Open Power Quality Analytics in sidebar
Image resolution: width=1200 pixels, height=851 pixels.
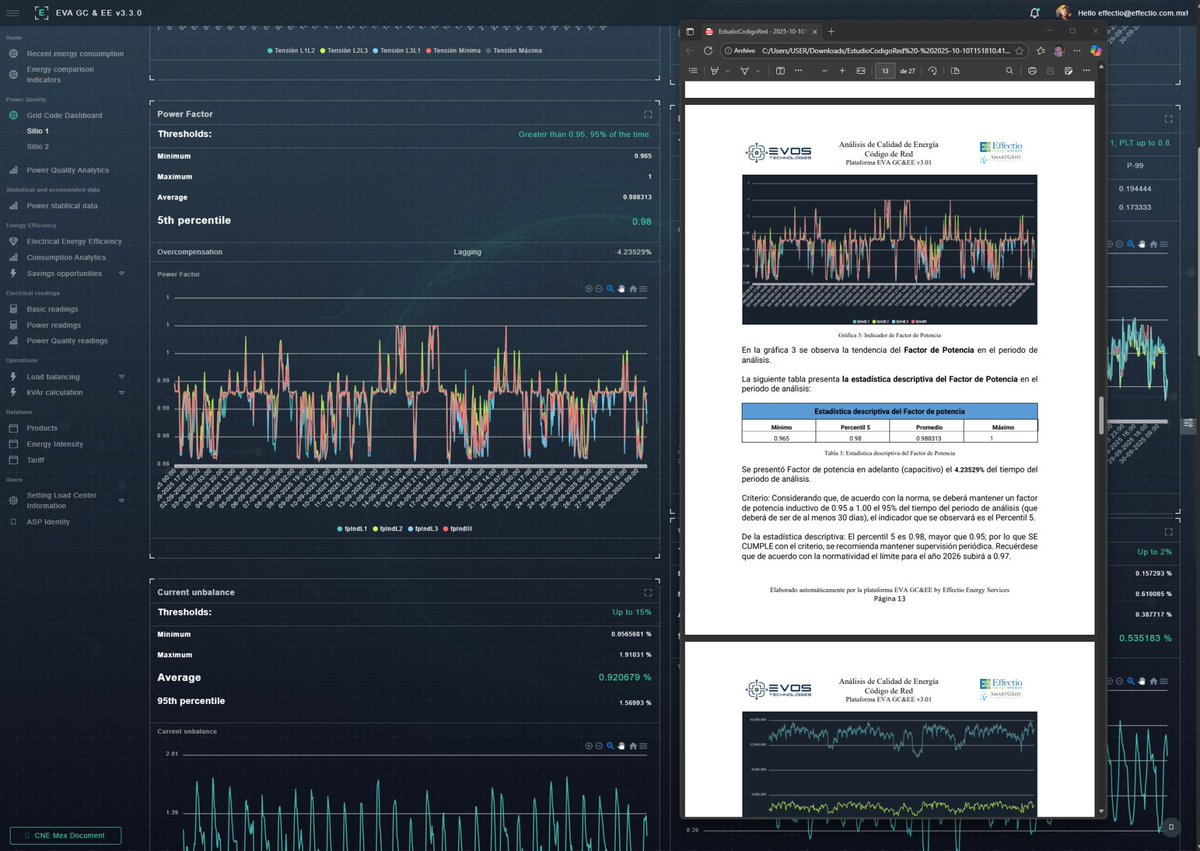tap(67, 170)
